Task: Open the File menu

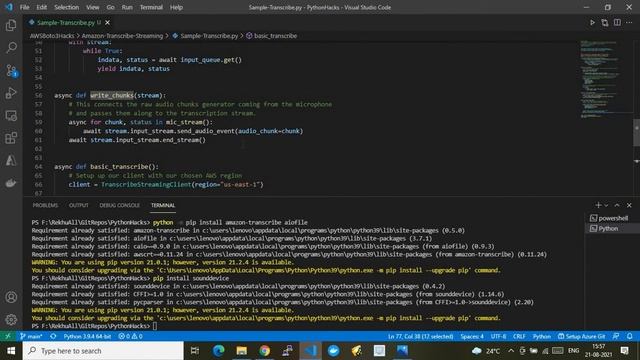Action: tap(24, 7)
